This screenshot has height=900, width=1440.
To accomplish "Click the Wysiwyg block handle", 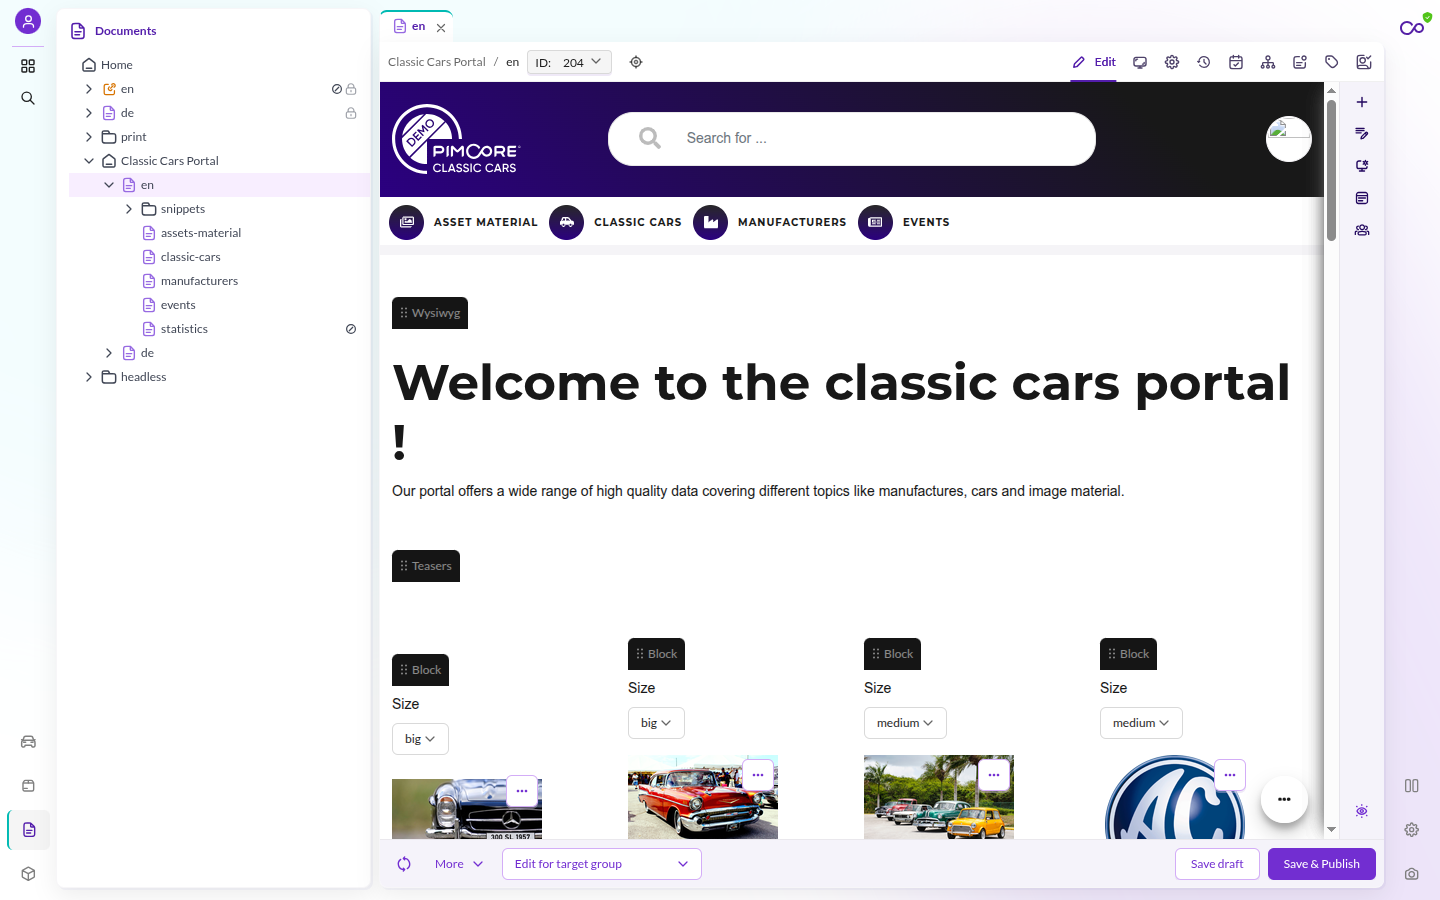I will click(x=430, y=313).
